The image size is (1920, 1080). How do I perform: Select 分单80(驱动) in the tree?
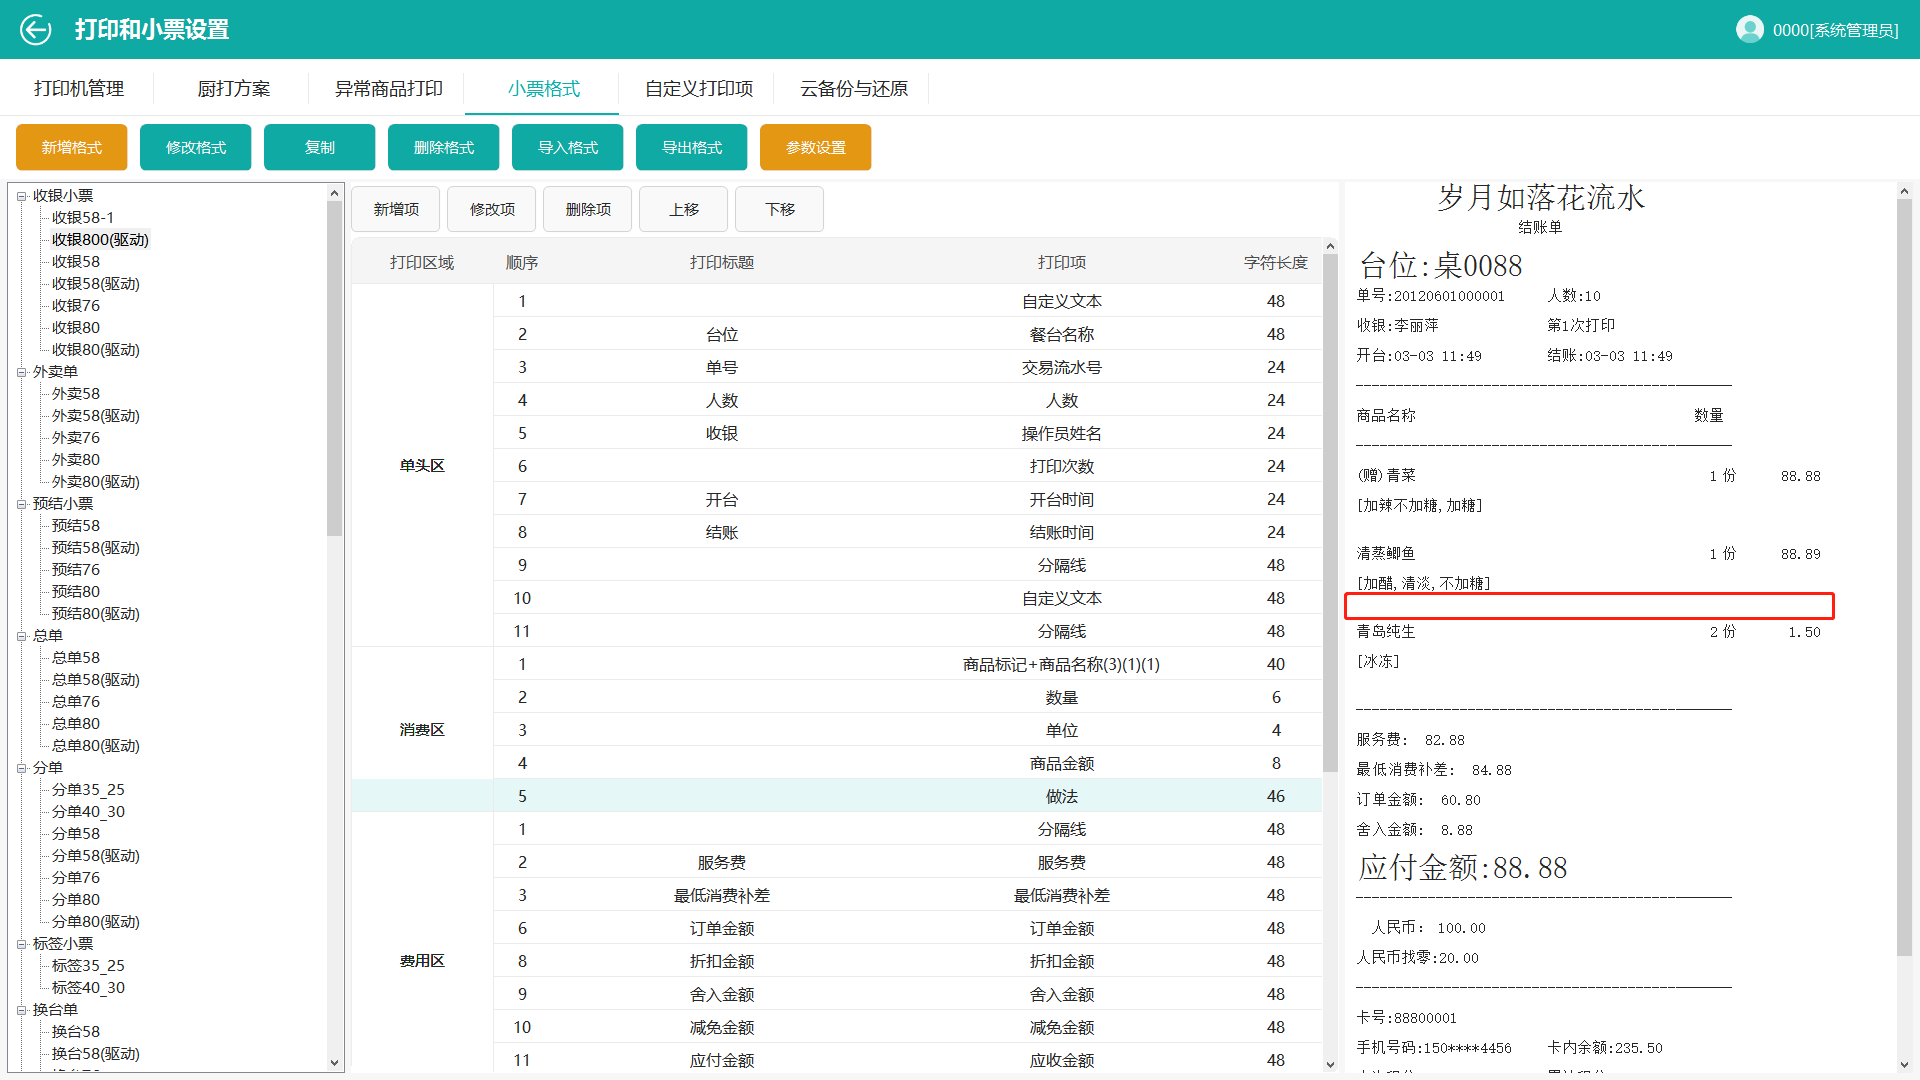pyautogui.click(x=96, y=922)
